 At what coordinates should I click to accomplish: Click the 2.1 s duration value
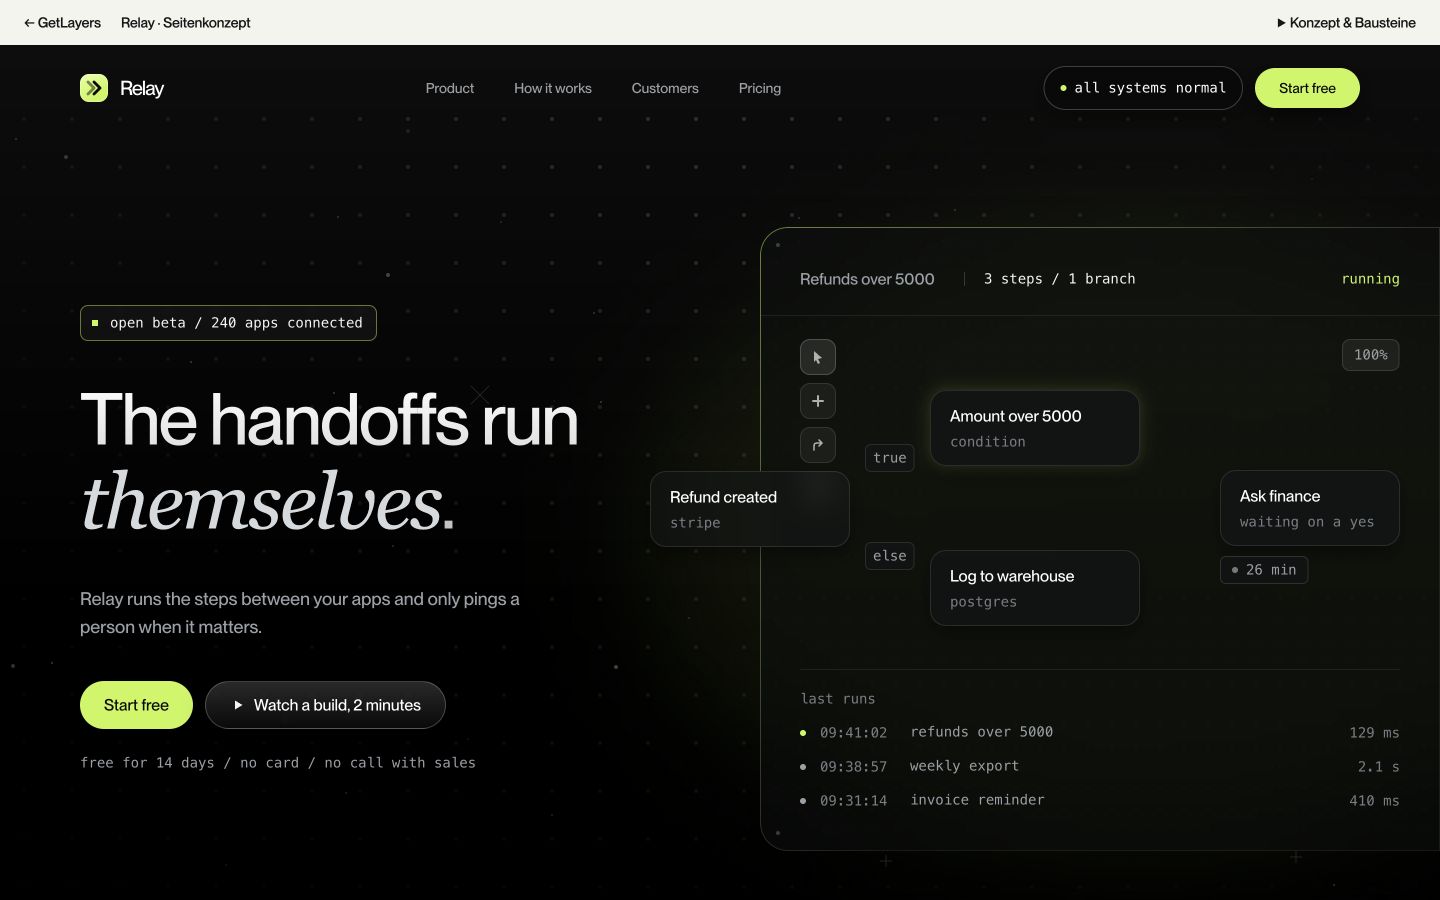point(1378,767)
